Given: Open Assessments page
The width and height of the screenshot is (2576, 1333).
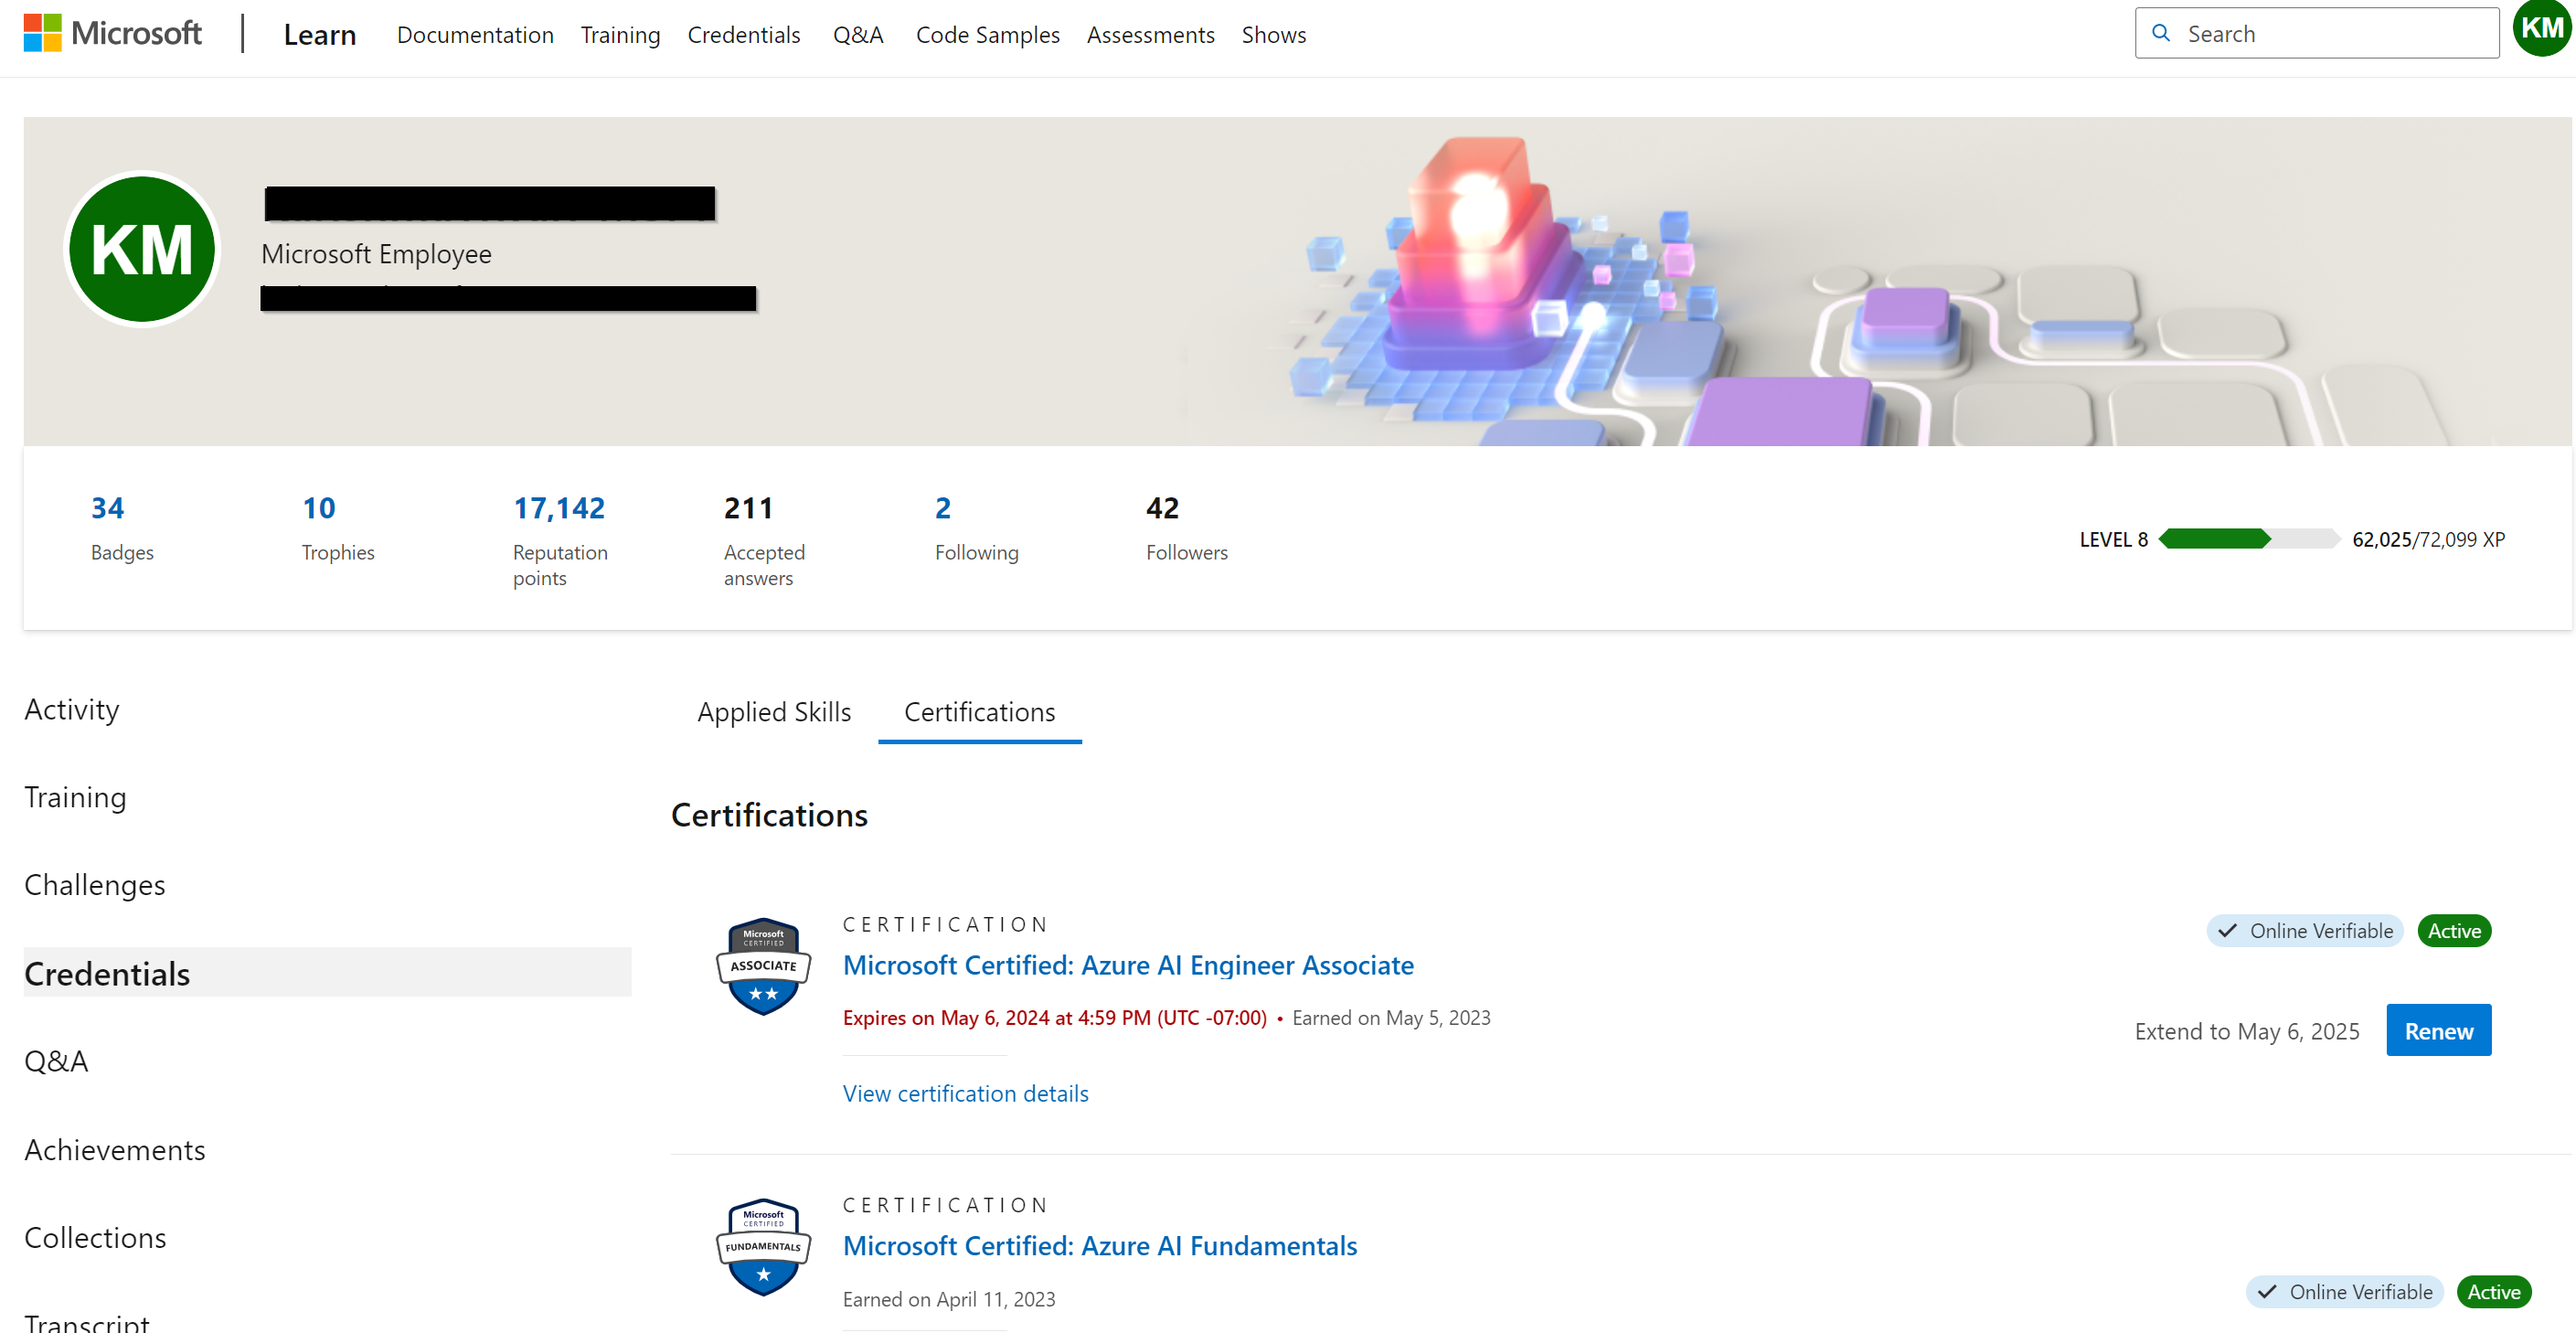Looking at the screenshot, I should (x=1150, y=35).
